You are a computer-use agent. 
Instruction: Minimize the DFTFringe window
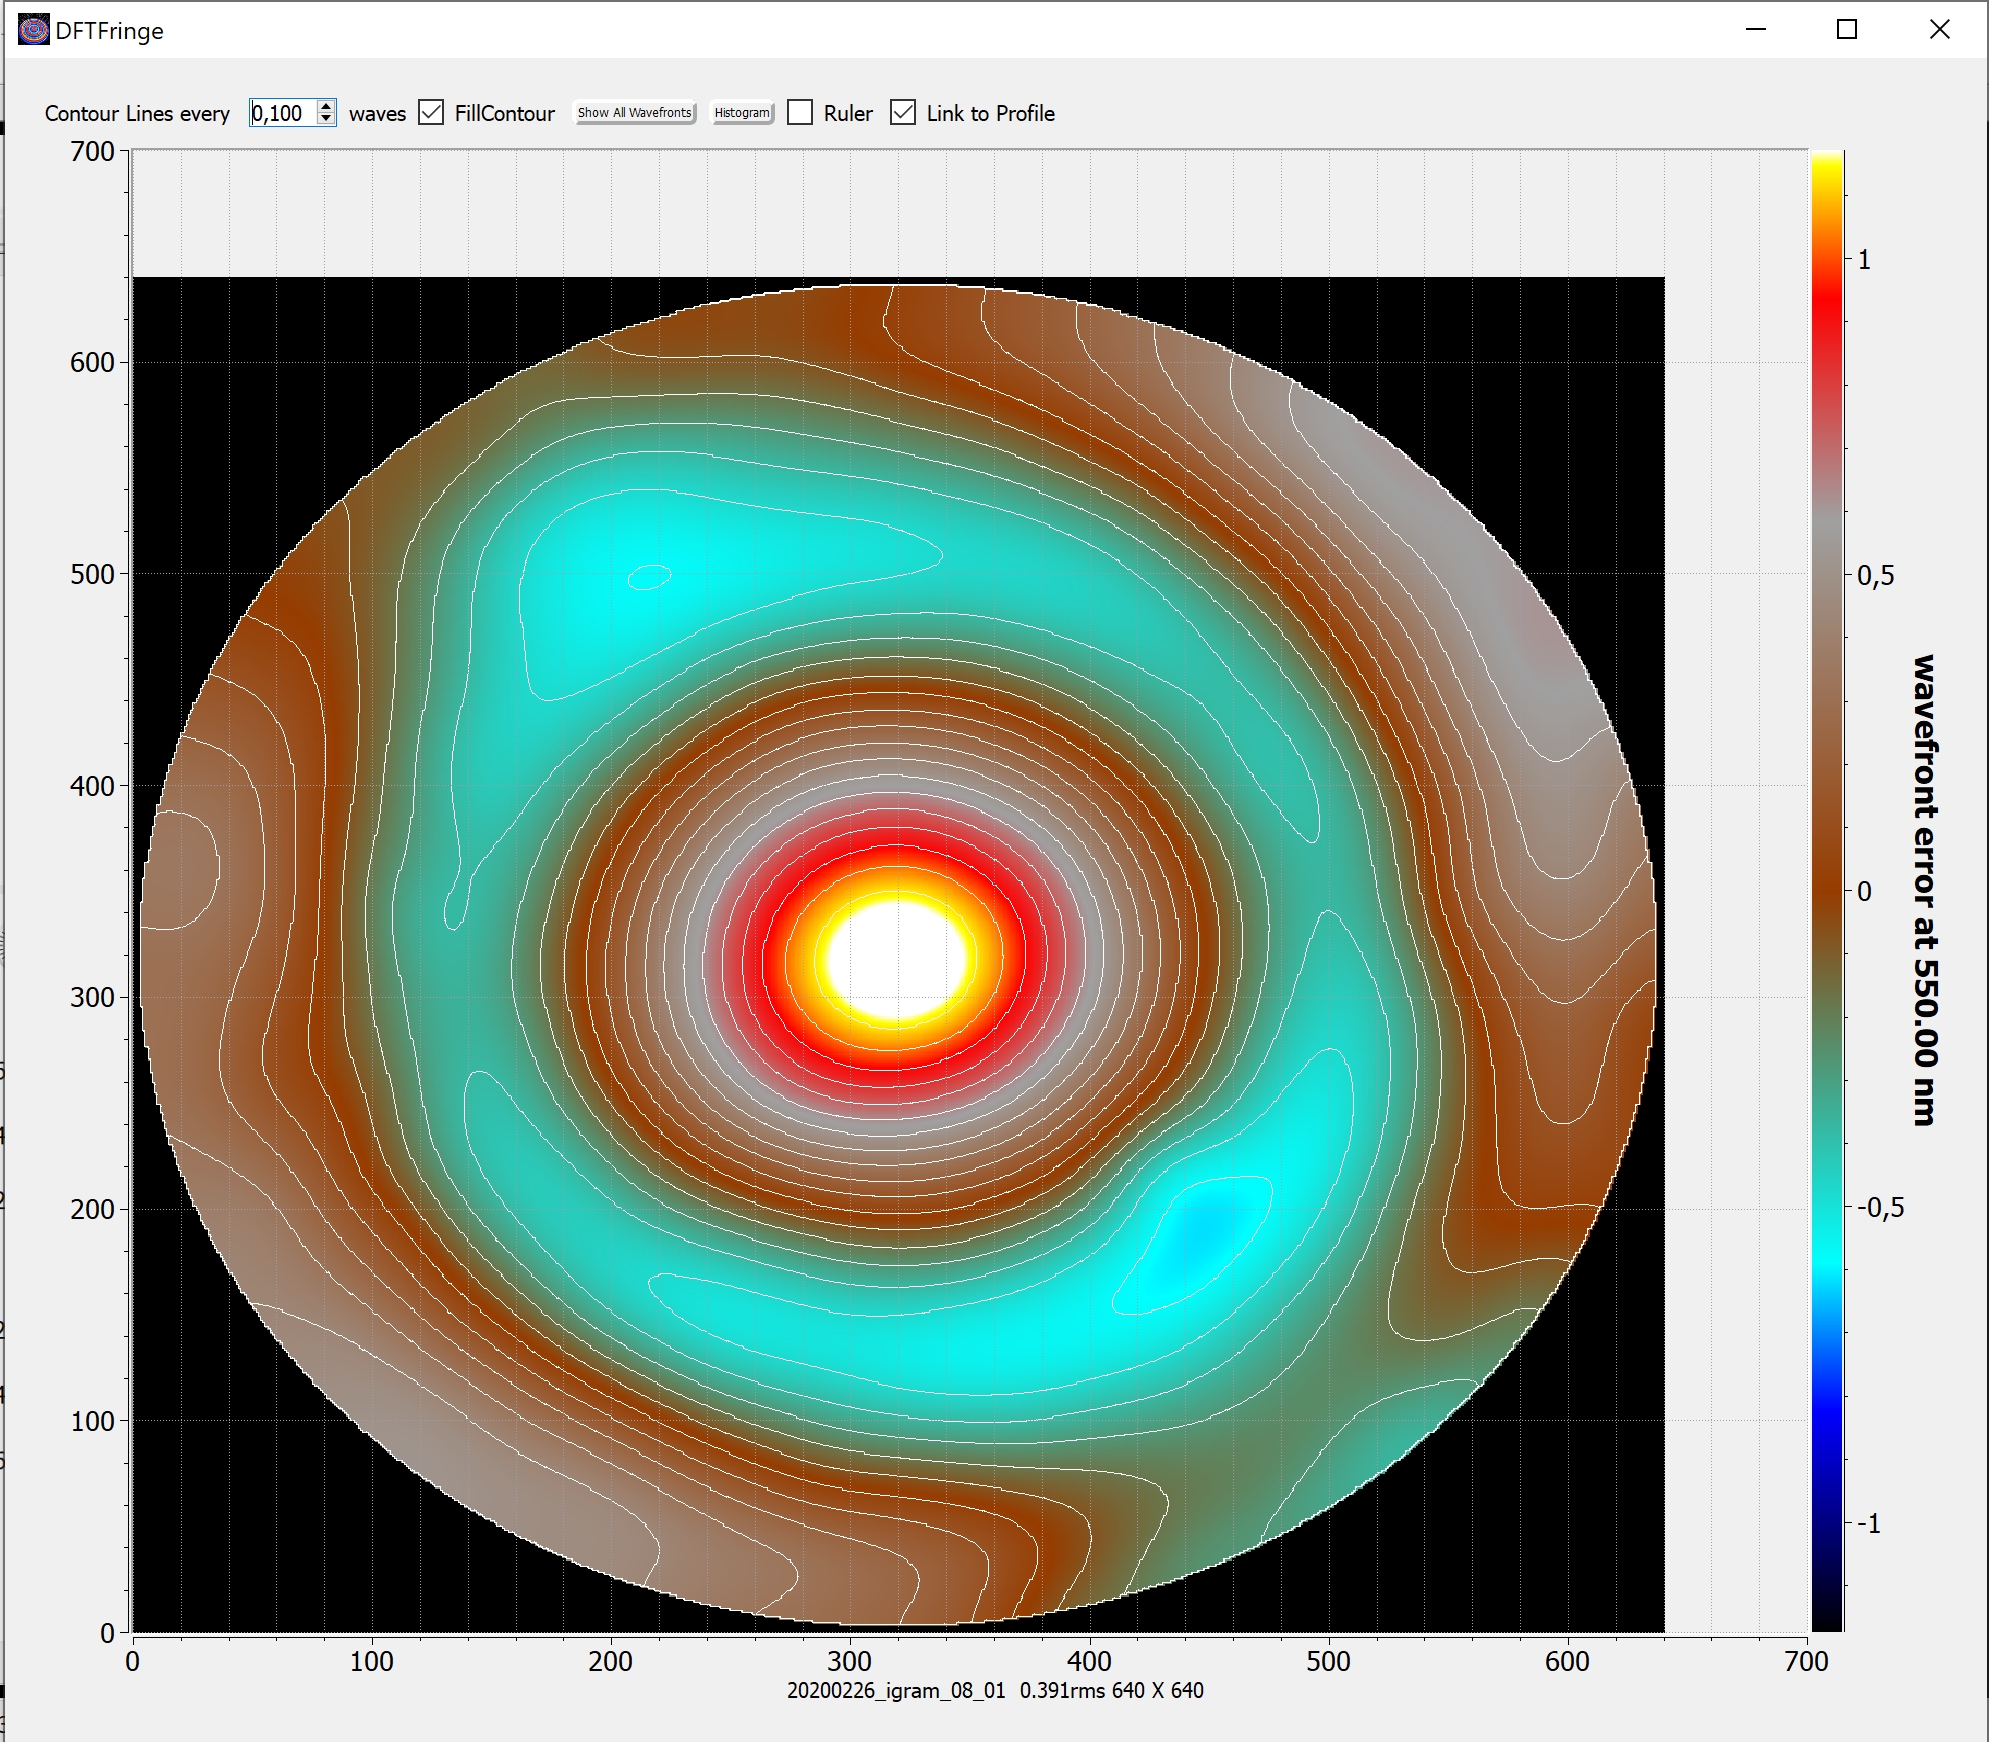[x=1756, y=30]
